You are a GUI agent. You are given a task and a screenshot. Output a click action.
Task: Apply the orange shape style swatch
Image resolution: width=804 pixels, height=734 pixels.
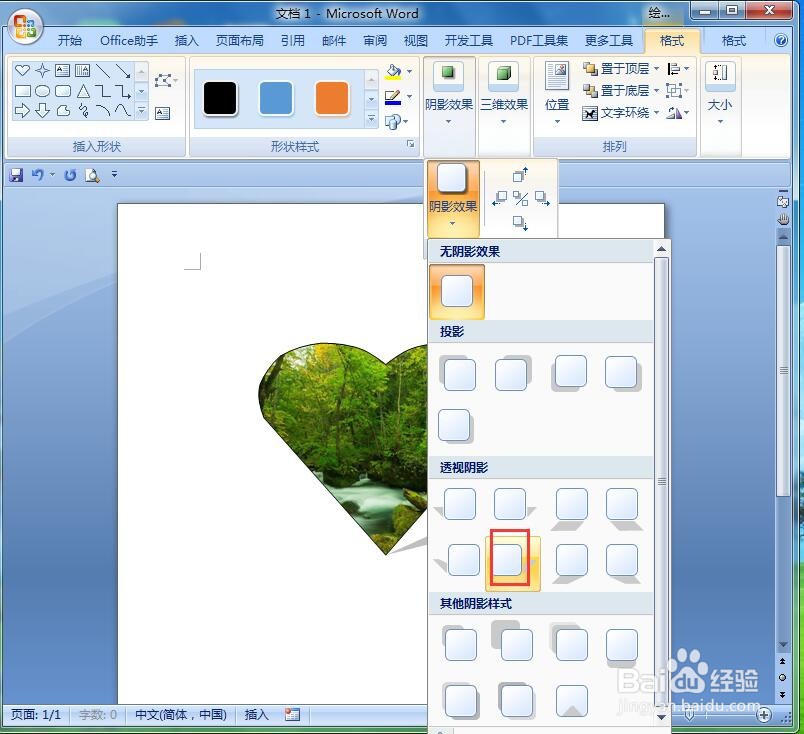(x=332, y=97)
